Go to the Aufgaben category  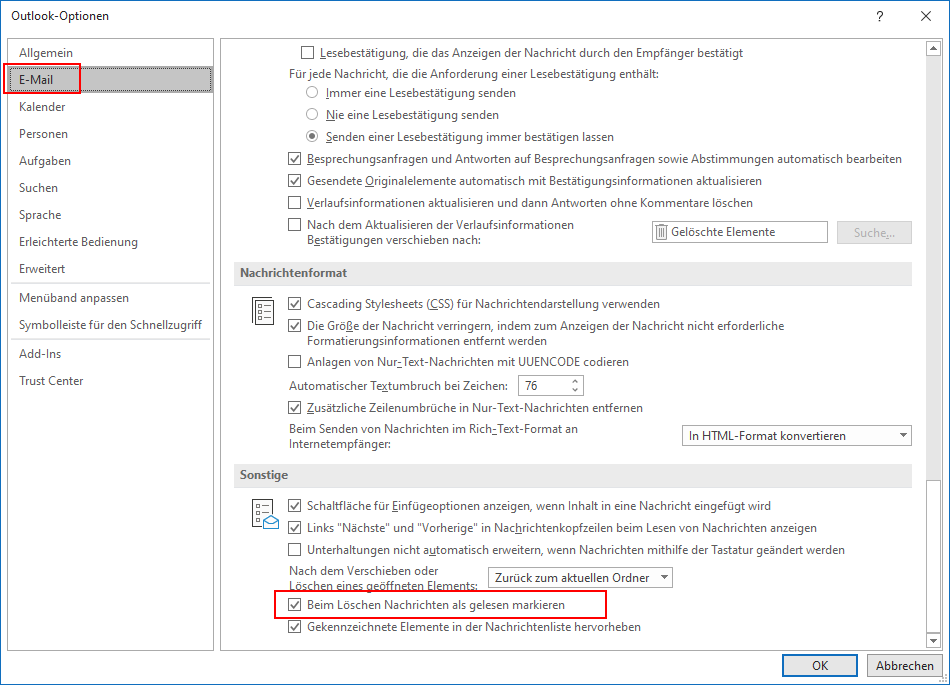[x=110, y=160]
